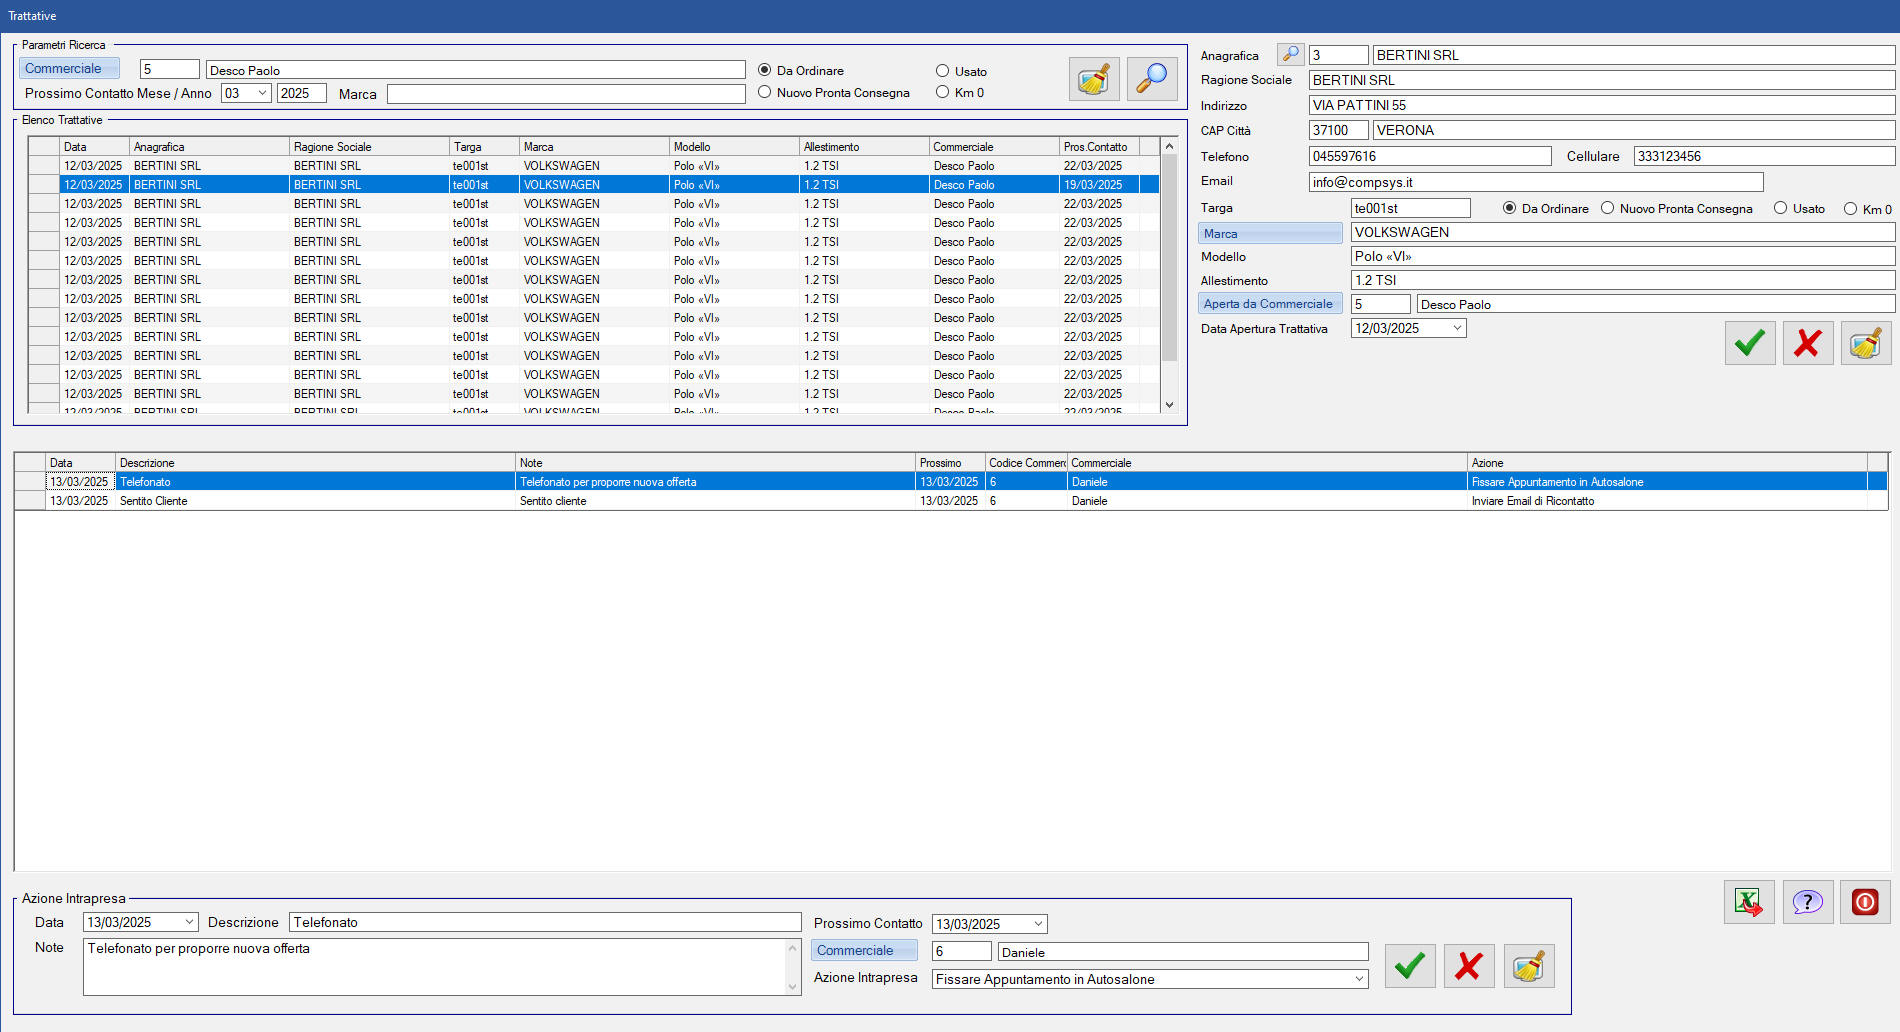1900x1032 pixels.
Task: Open the help question mark icon
Action: (1807, 902)
